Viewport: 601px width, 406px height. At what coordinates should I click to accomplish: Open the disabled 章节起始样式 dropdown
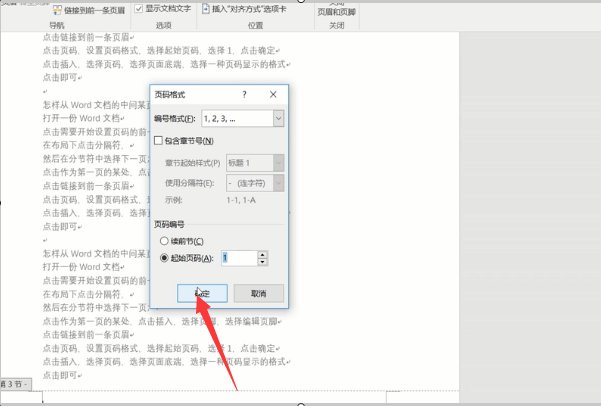coord(279,163)
